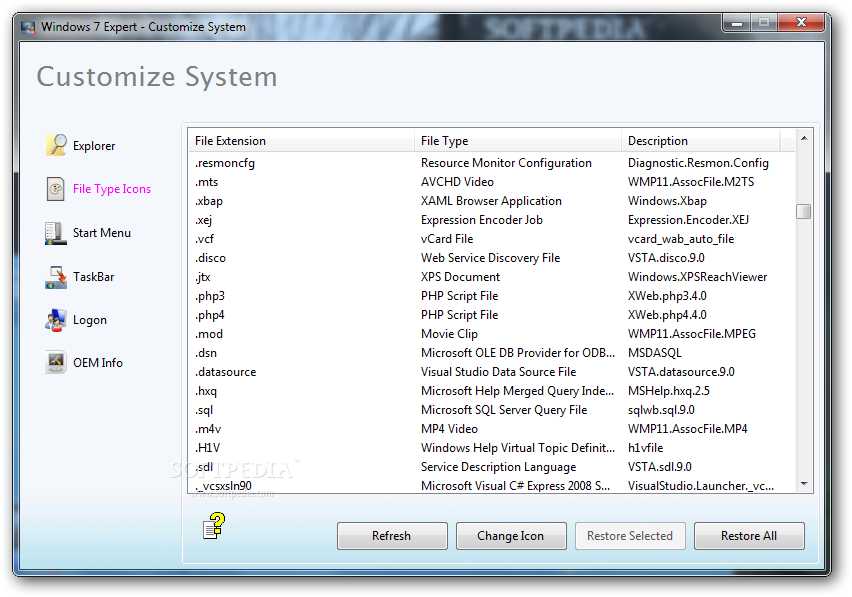This screenshot has height=597, width=852.
Task: Select the .hxq extension row
Action: coord(491,391)
